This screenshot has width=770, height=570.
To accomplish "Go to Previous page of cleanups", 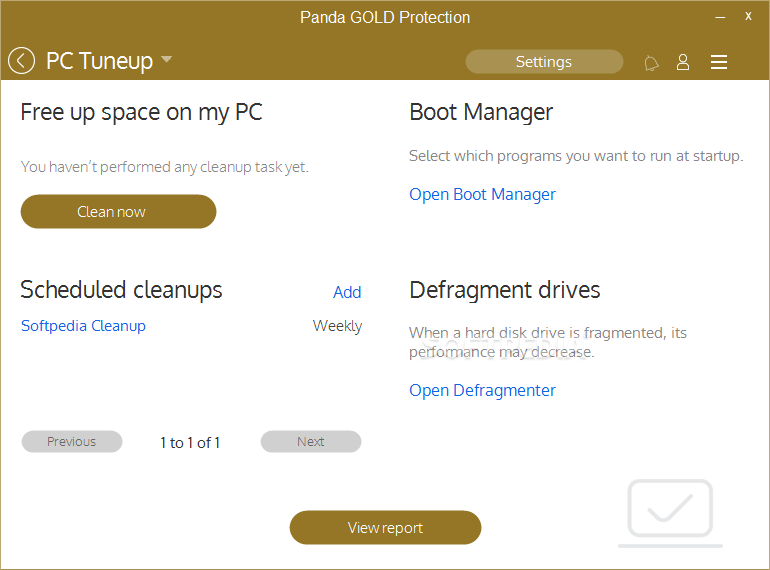I will coord(72,441).
